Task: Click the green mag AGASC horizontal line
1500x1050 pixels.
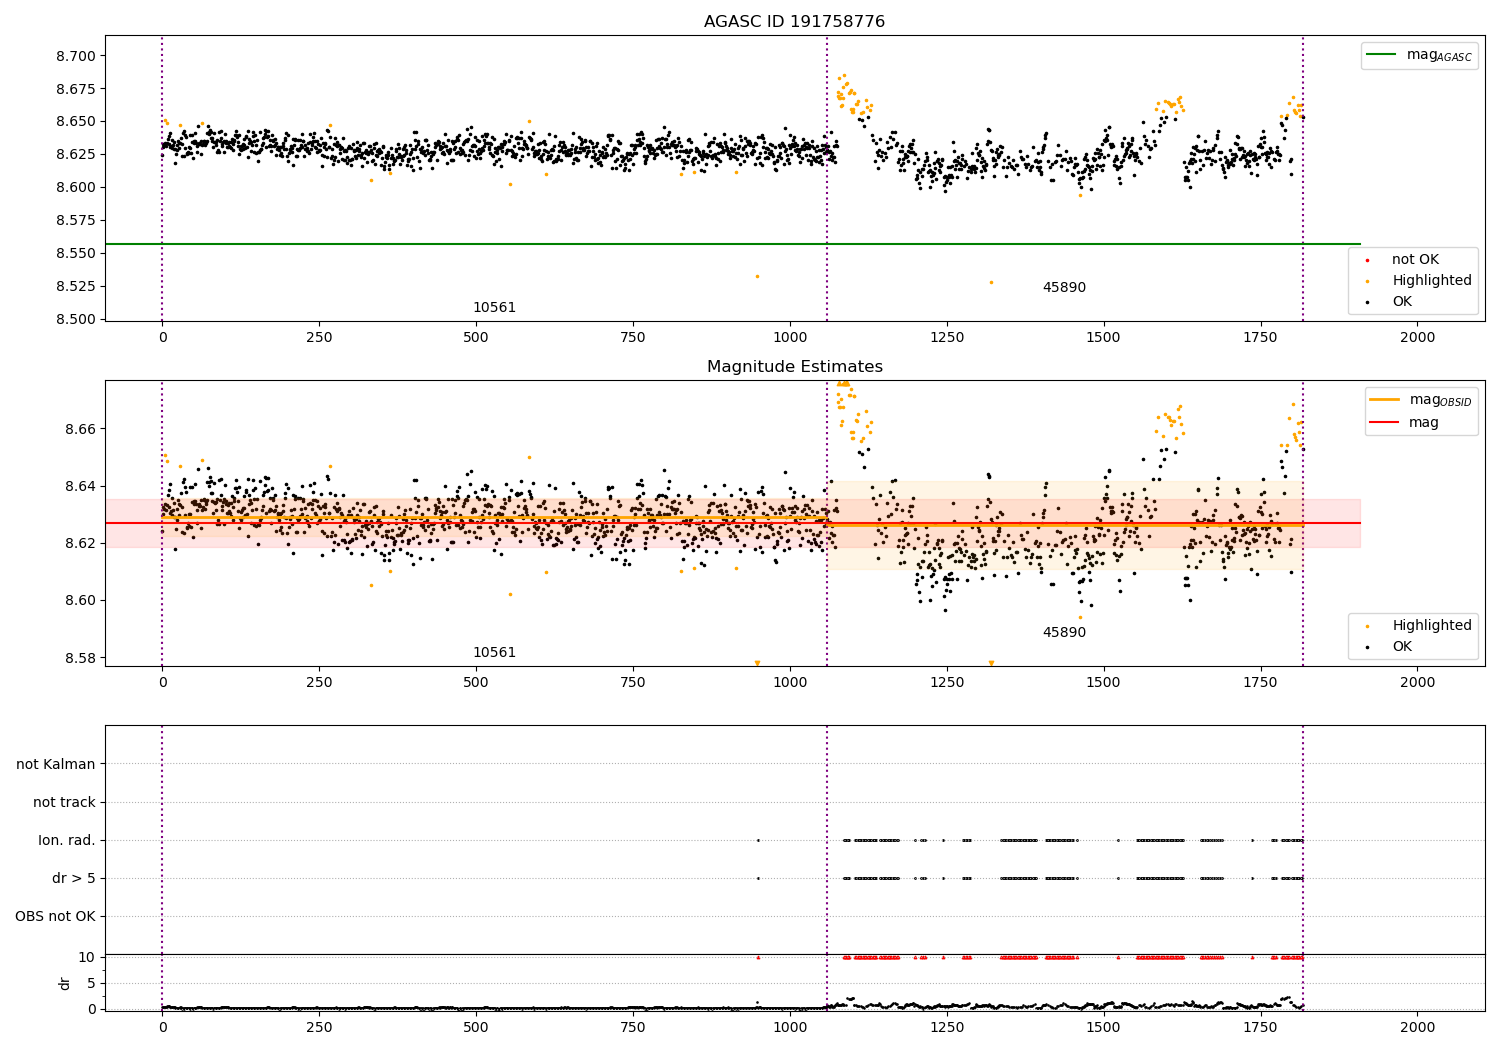Action: 732,244
